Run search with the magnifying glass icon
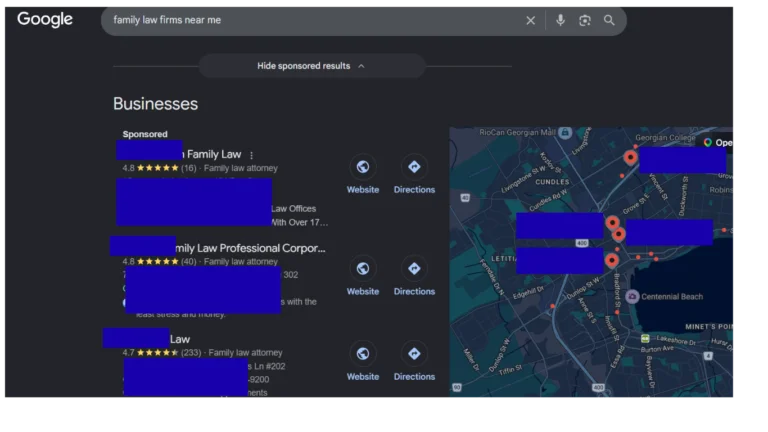 (x=609, y=20)
